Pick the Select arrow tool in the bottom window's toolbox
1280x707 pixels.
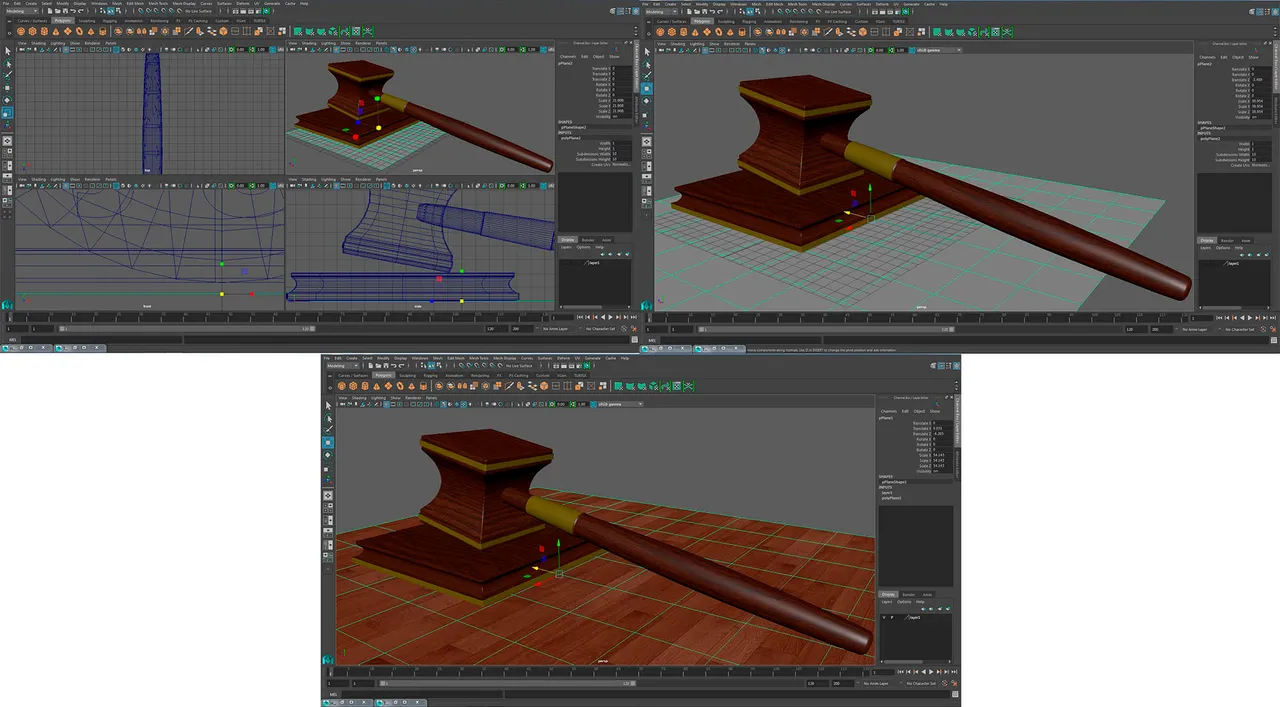pyautogui.click(x=328, y=406)
